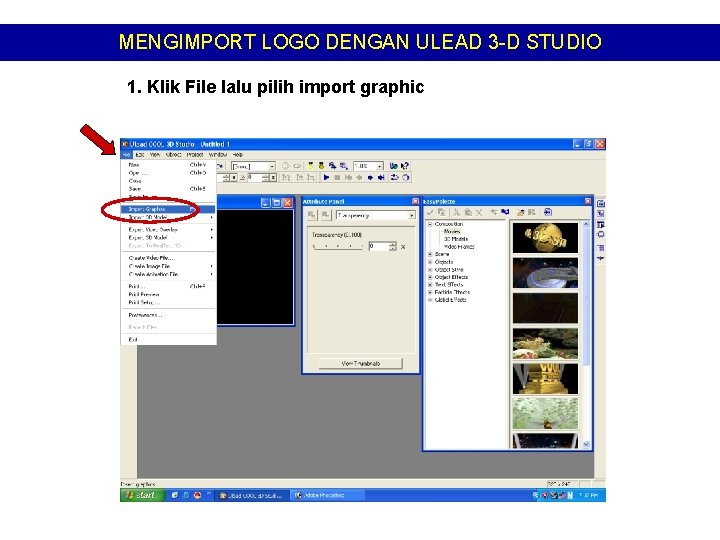Click the Windows Start button
Screen dimensions: 720x540
142,495
